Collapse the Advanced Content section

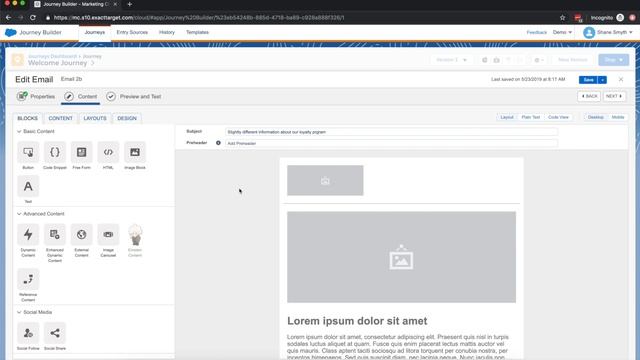pos(19,214)
